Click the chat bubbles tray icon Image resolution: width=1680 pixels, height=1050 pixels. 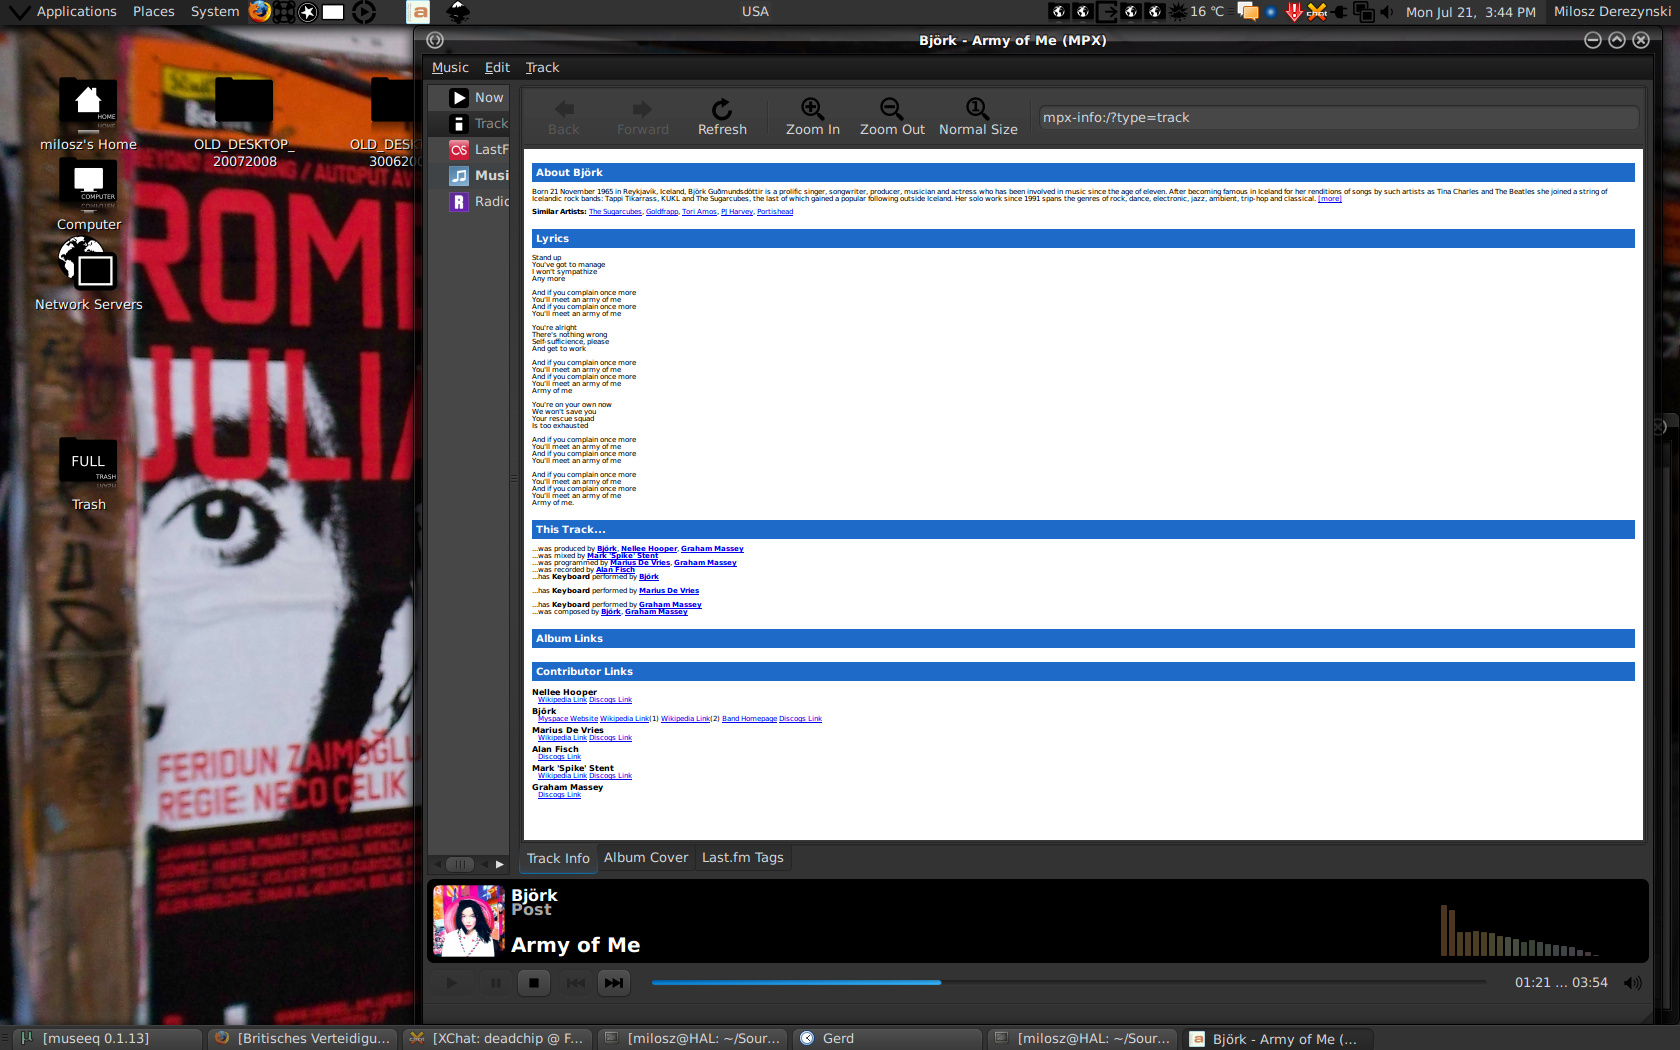coord(1247,12)
